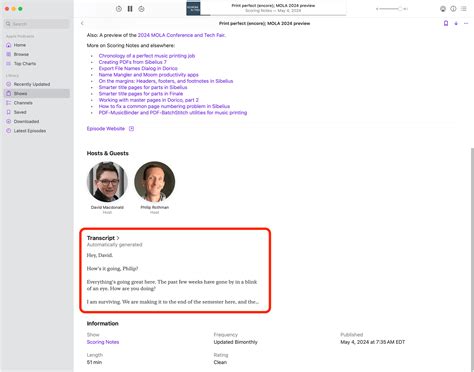Open the account profile icon
Viewport: 474px width, 372px height.
[x=443, y=9]
